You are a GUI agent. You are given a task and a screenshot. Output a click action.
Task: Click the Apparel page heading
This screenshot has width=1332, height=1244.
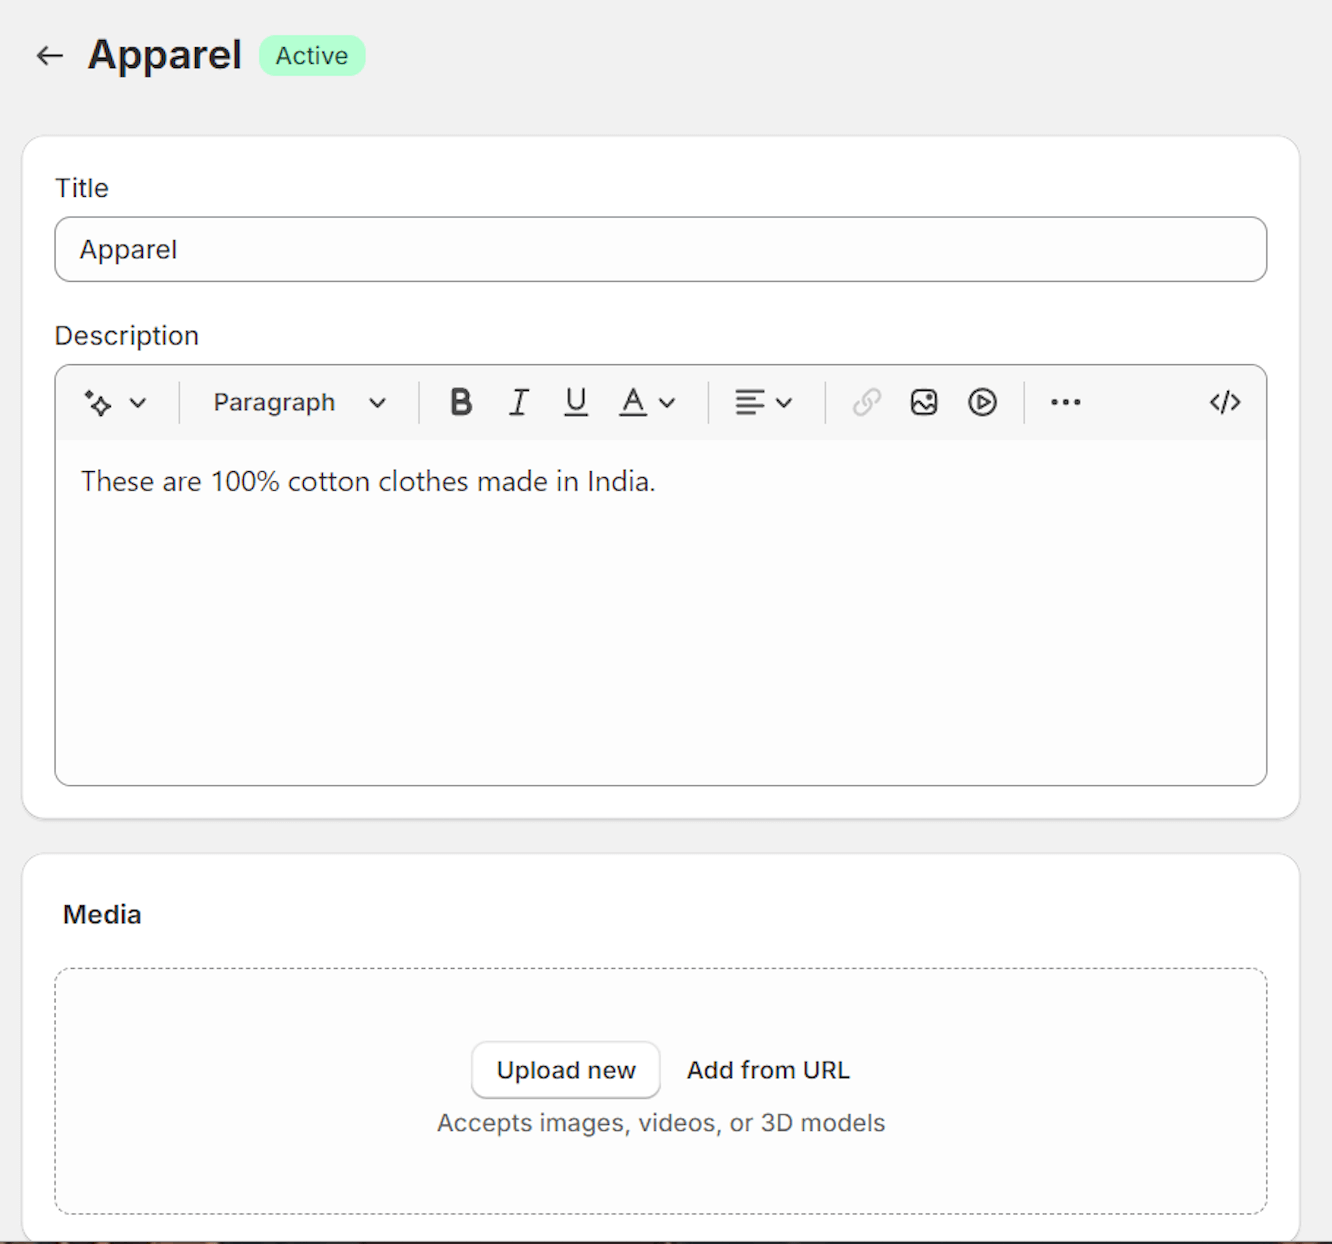pos(165,55)
